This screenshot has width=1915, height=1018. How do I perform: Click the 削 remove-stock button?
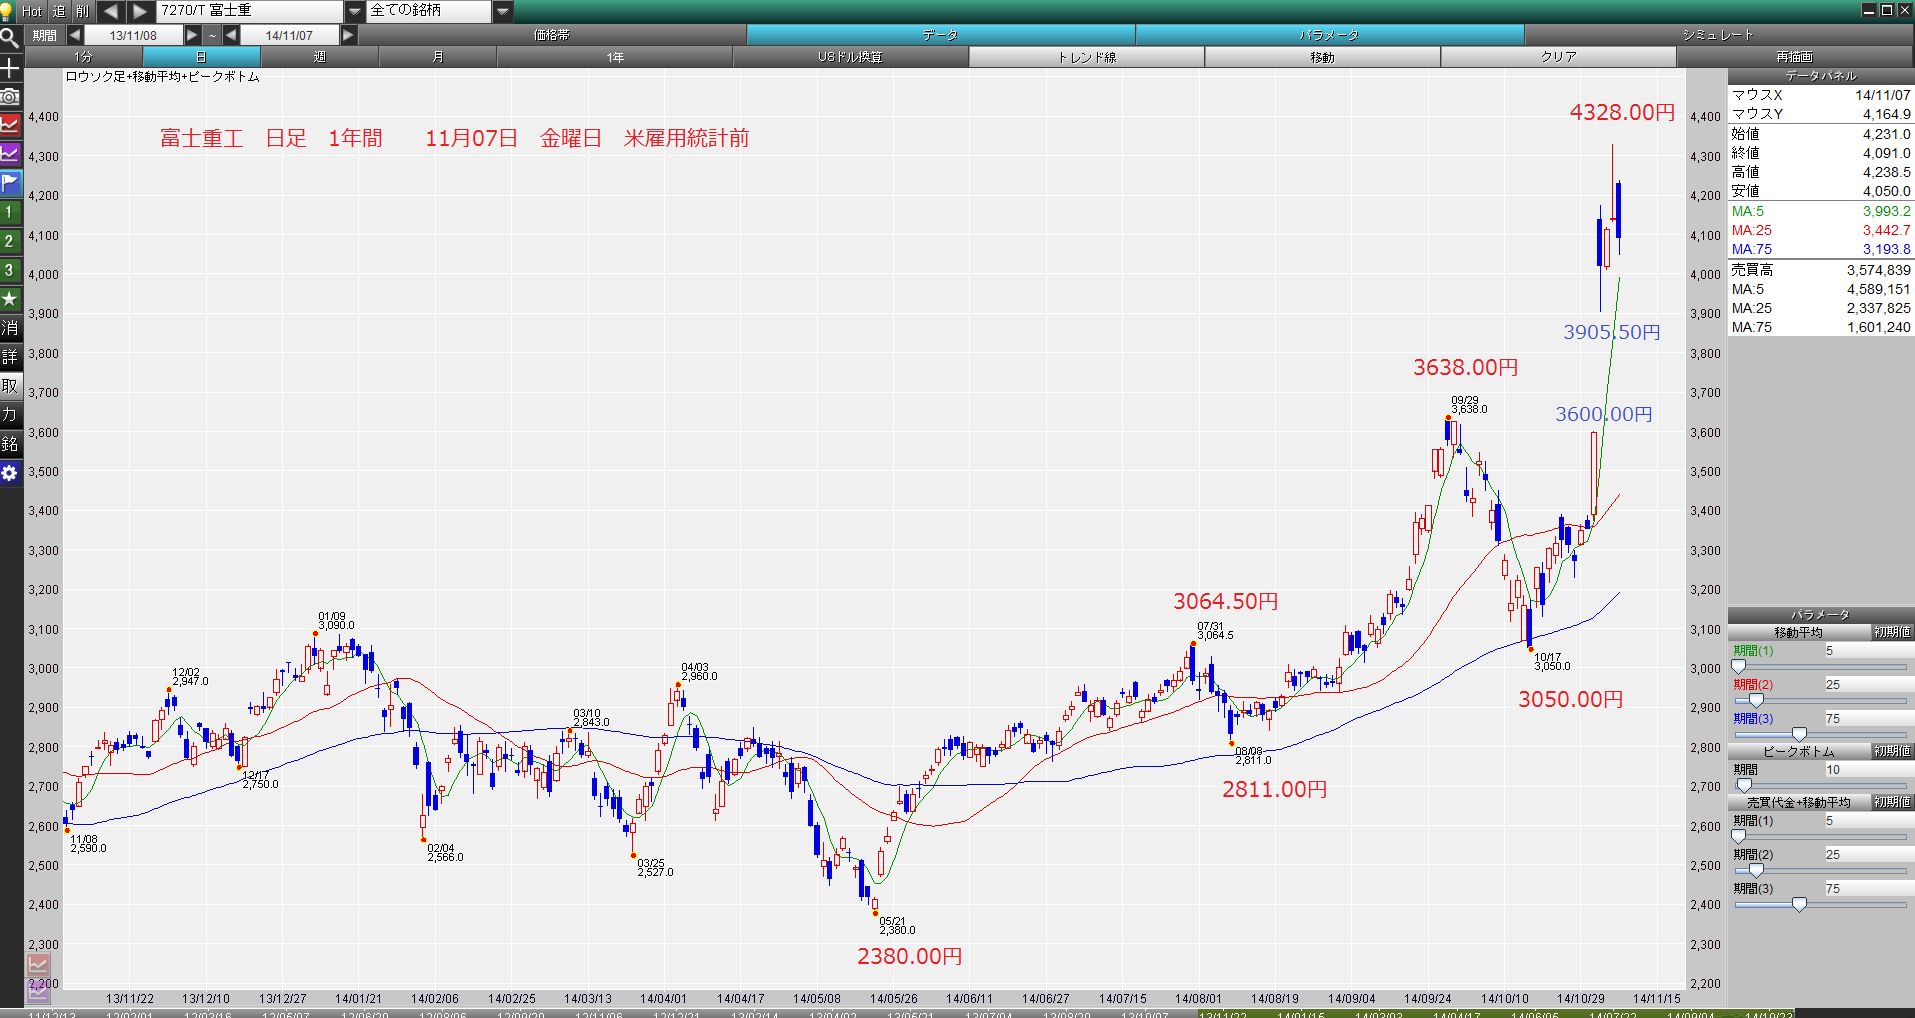click(x=82, y=11)
